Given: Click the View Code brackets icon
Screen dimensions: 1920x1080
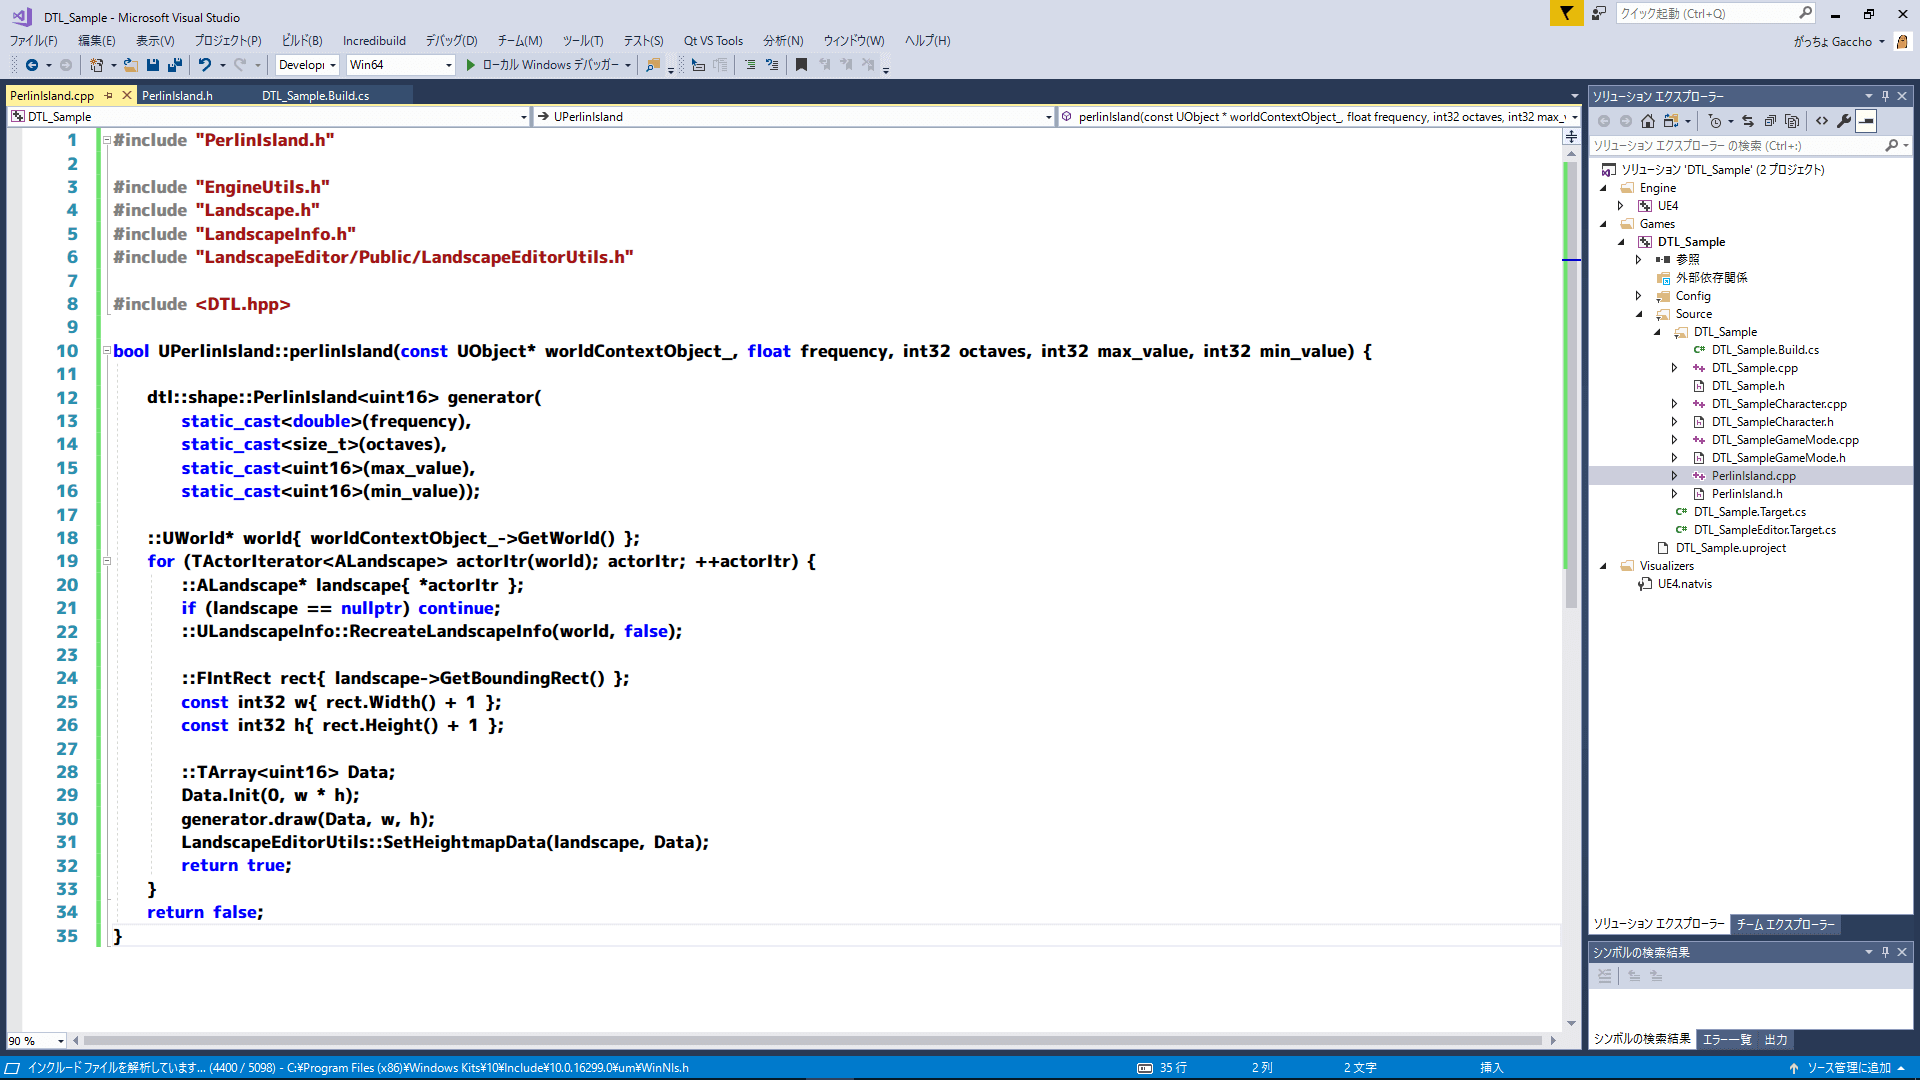Looking at the screenshot, I should click(1822, 121).
